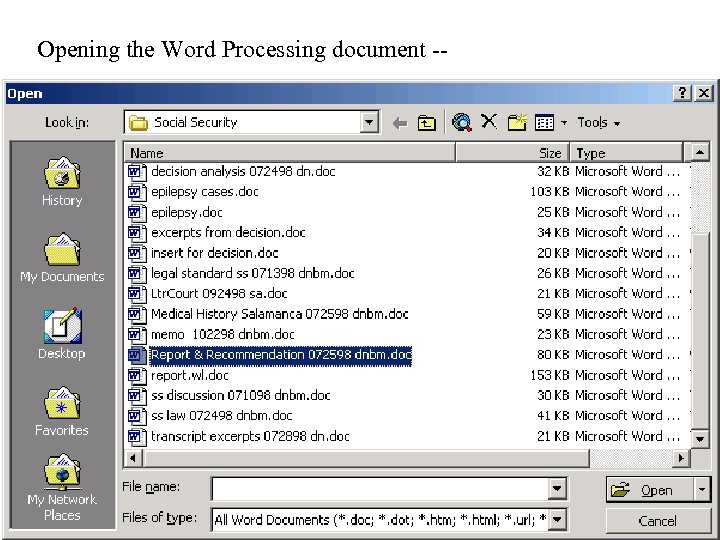Open the Open button options arrow
Viewport: 720px width, 540px height.
click(702, 489)
